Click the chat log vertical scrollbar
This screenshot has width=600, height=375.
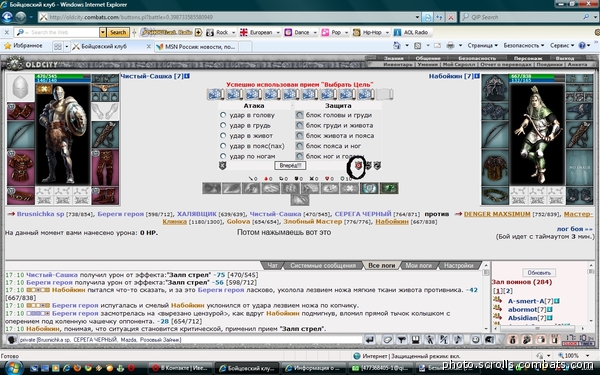[x=486, y=297]
